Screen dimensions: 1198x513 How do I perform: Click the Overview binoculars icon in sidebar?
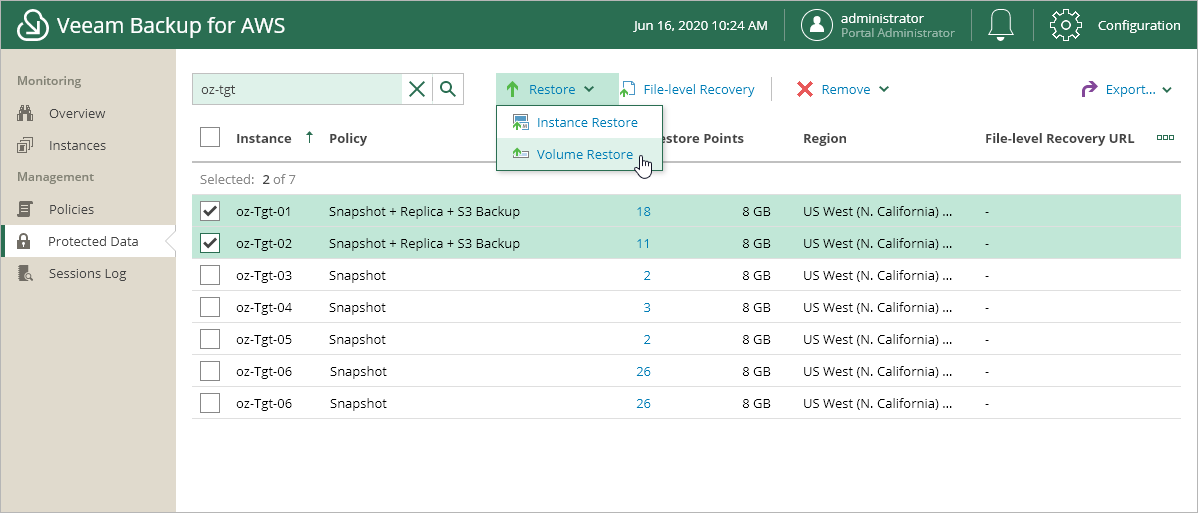25,113
